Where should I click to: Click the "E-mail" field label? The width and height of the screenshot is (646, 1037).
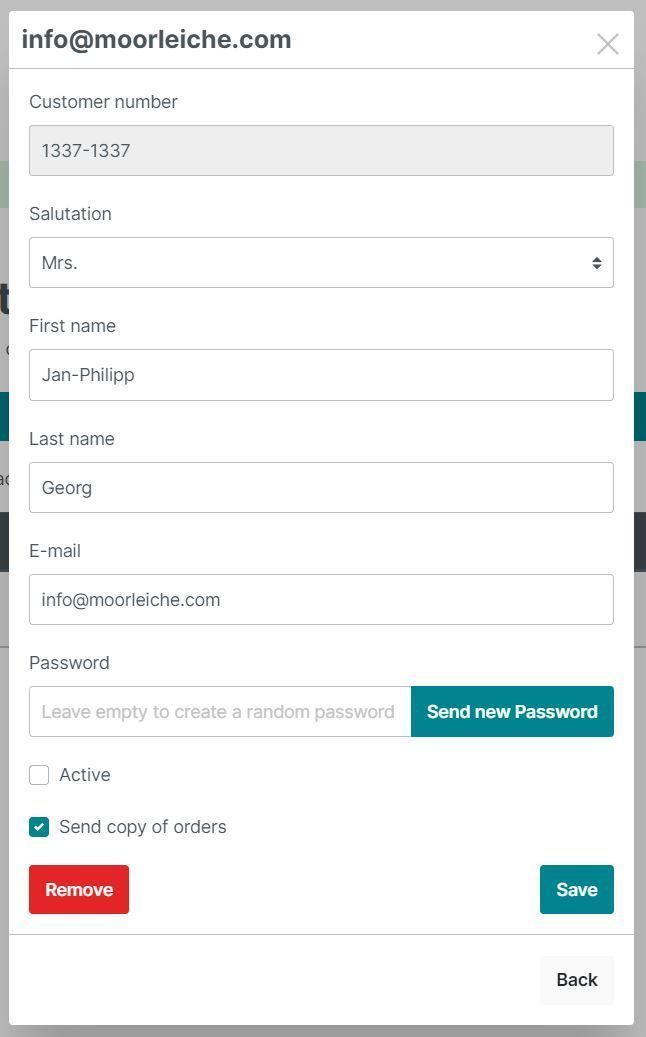click(x=55, y=551)
